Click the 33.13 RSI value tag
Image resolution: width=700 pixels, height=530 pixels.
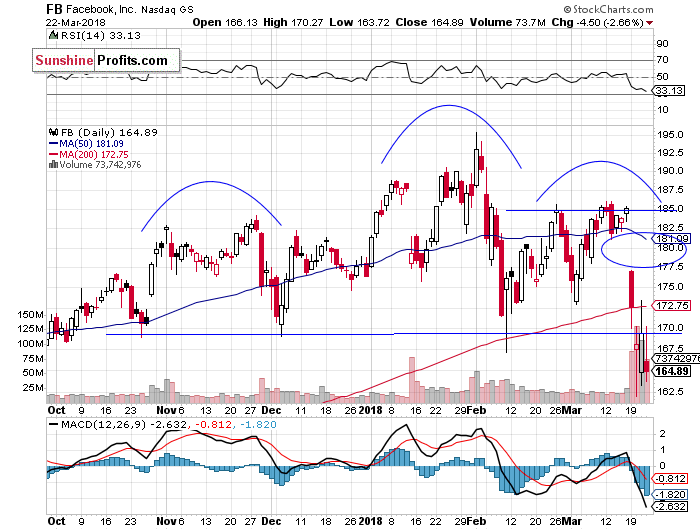(669, 91)
